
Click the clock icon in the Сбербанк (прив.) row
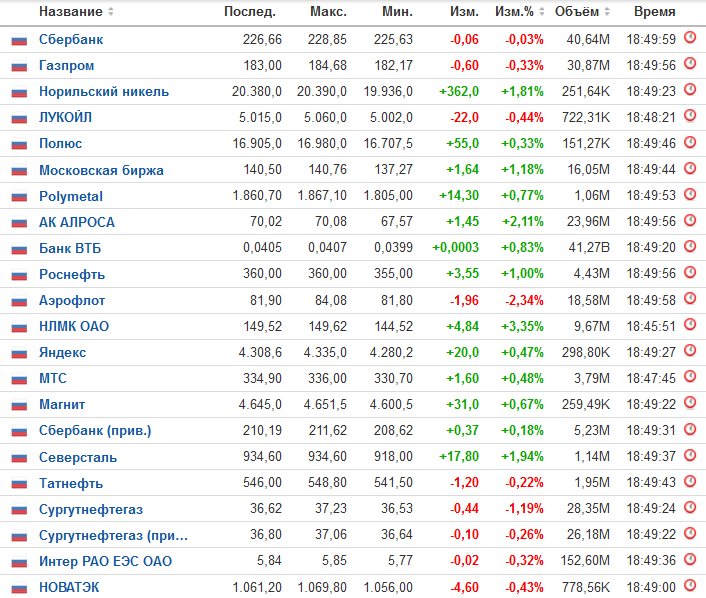pyautogui.click(x=690, y=429)
